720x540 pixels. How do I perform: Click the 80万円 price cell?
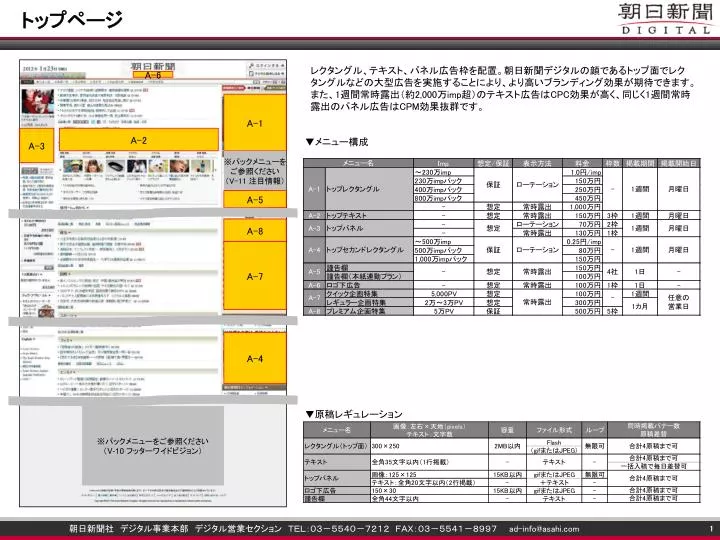point(583,250)
